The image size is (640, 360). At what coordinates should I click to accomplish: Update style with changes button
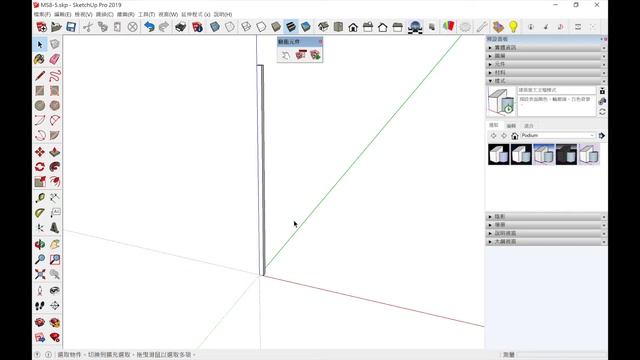point(602,111)
